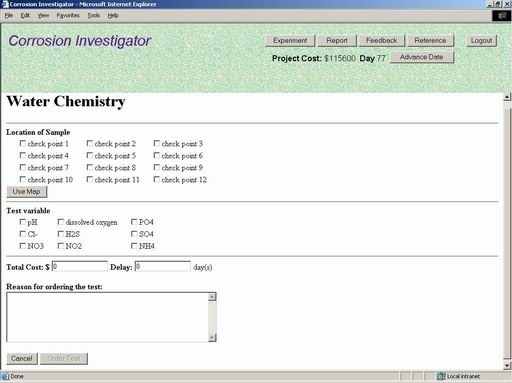Screen dimensions: 512x383
Task: Select check point 7 checkbox
Action: click(23, 167)
